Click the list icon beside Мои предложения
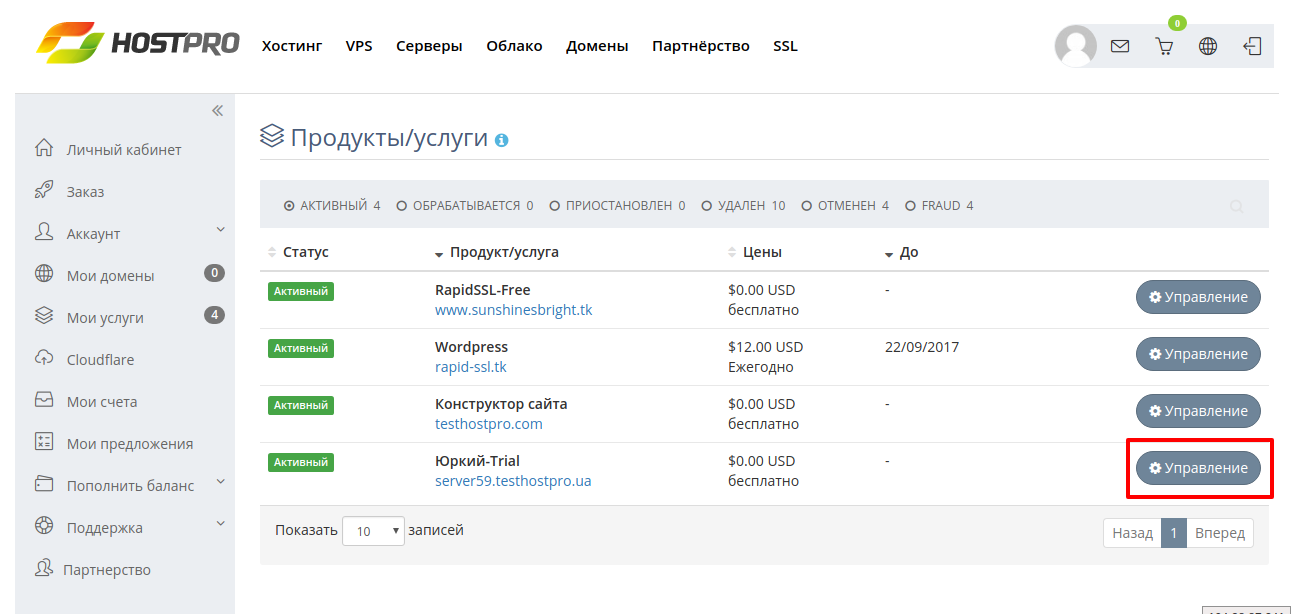1304x614 pixels. click(43, 442)
